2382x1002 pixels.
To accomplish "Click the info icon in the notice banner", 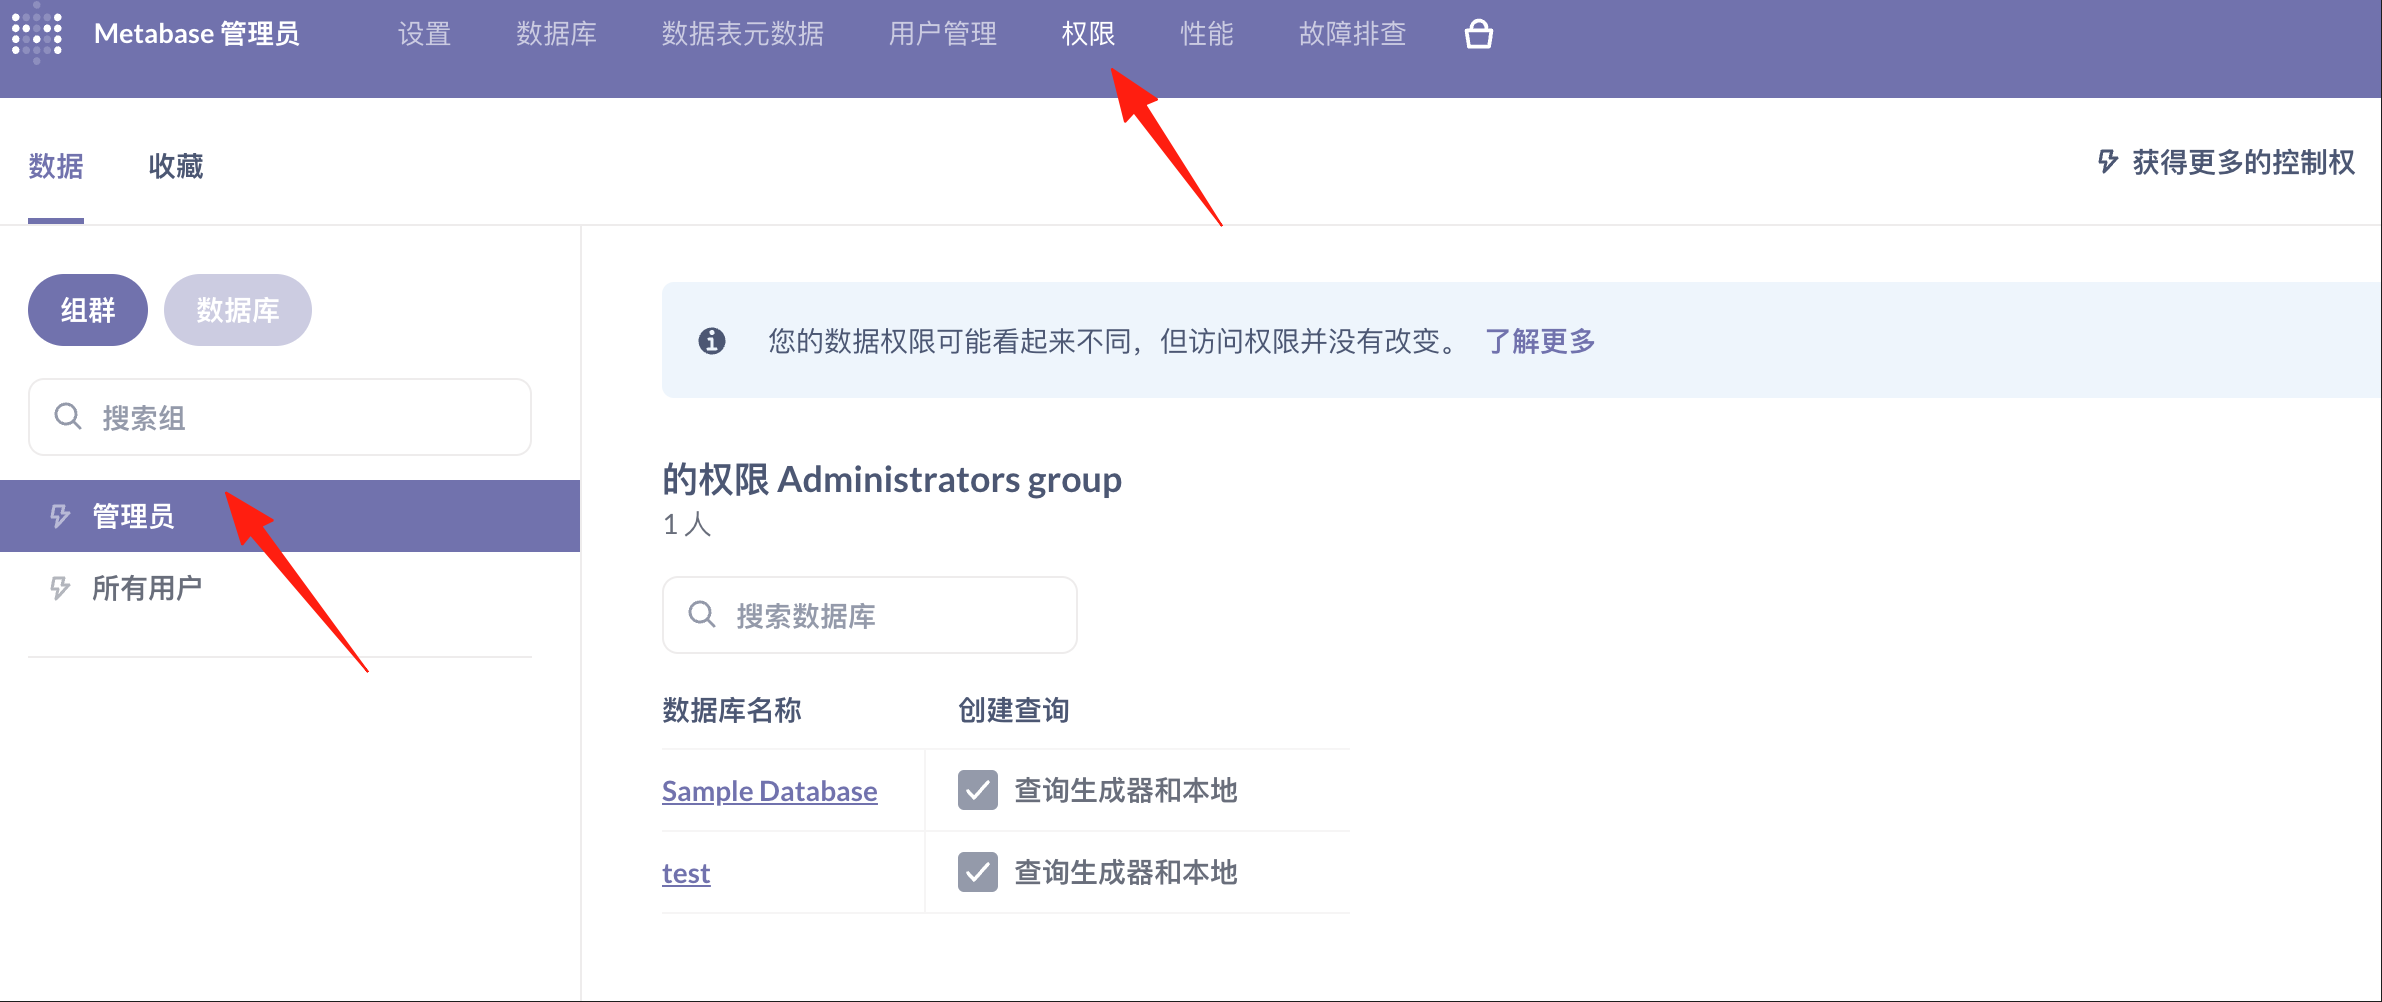I will [x=711, y=341].
